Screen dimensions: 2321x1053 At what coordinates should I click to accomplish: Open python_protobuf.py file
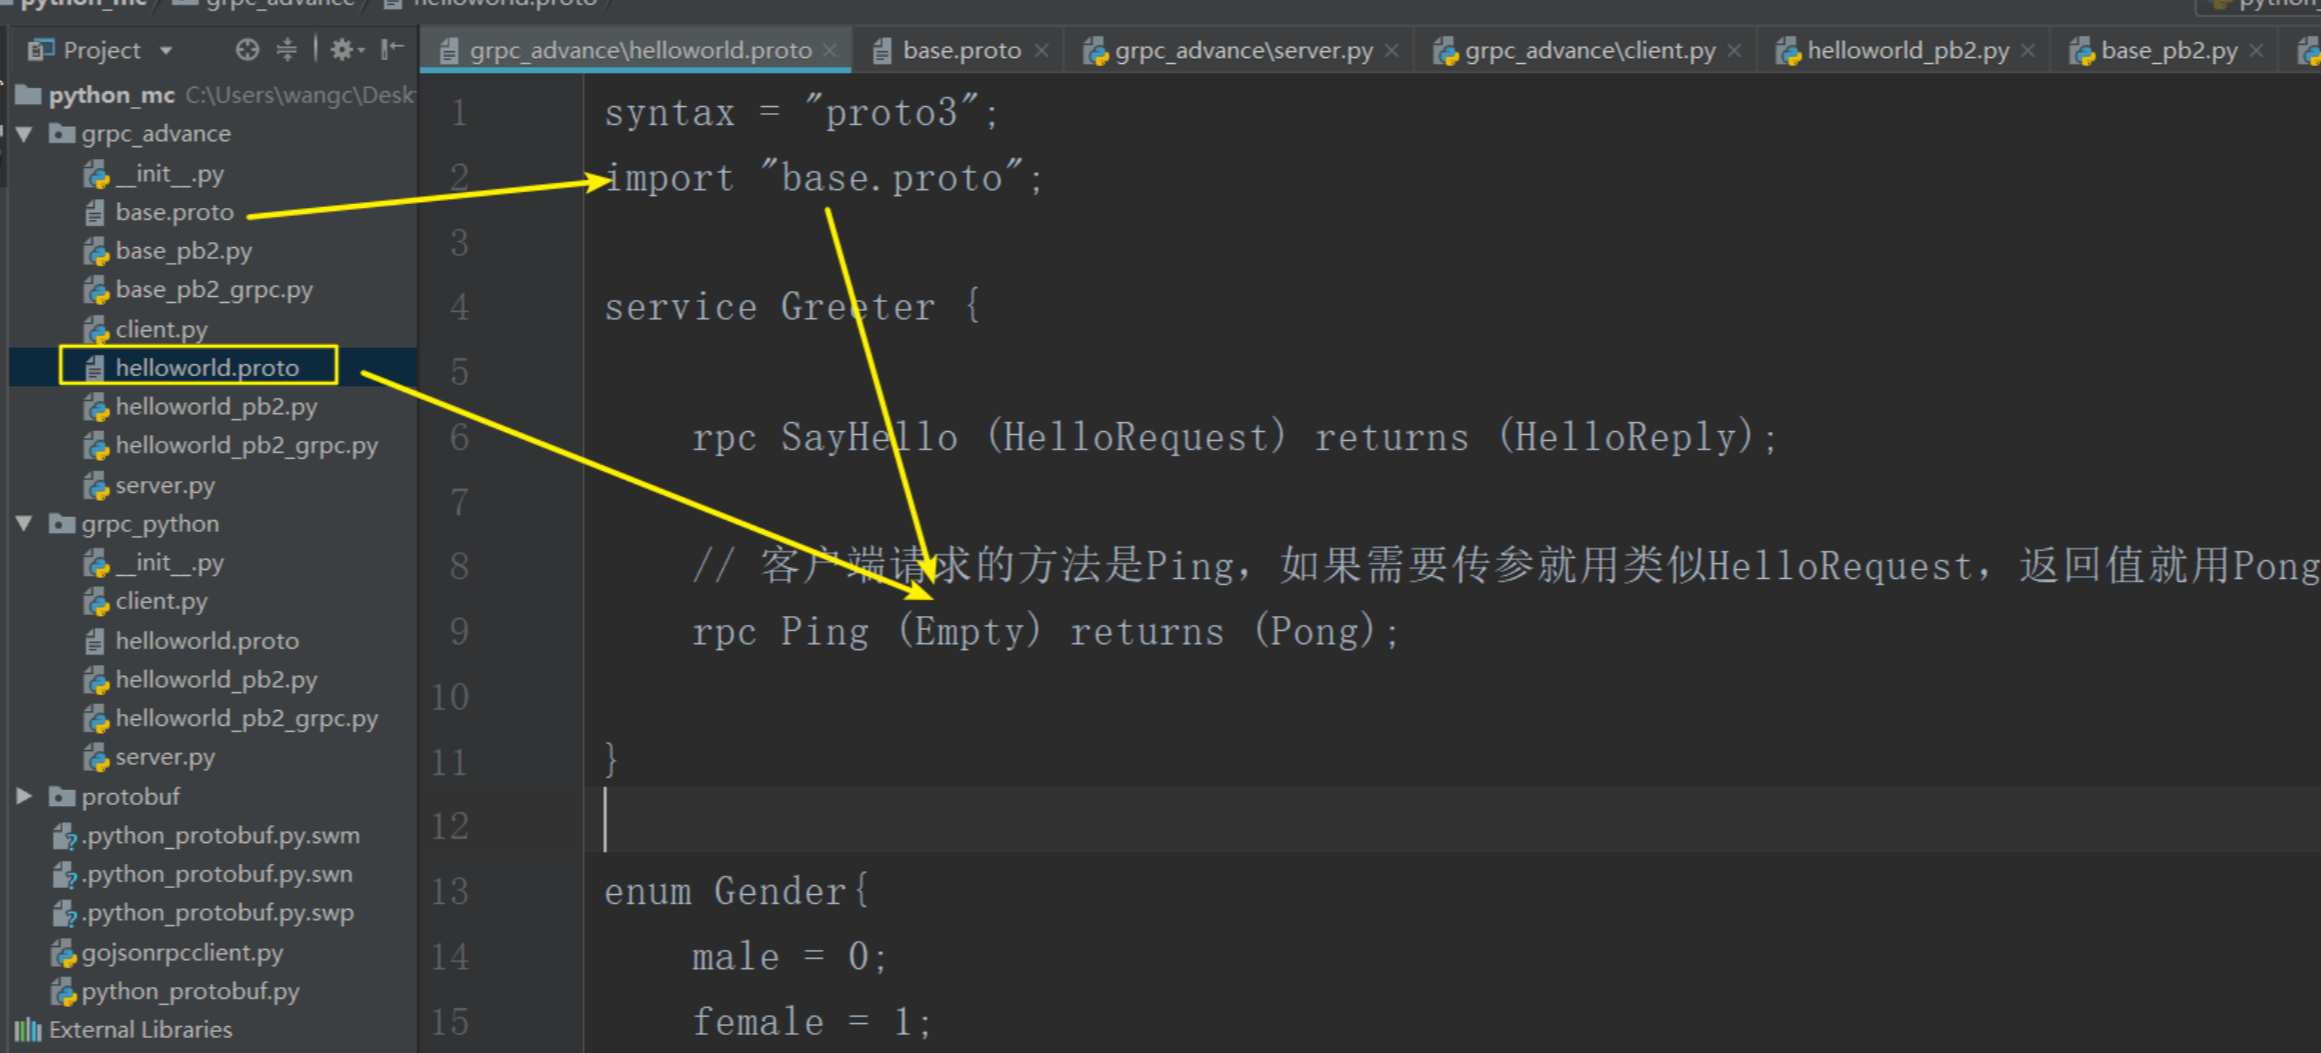click(190, 991)
